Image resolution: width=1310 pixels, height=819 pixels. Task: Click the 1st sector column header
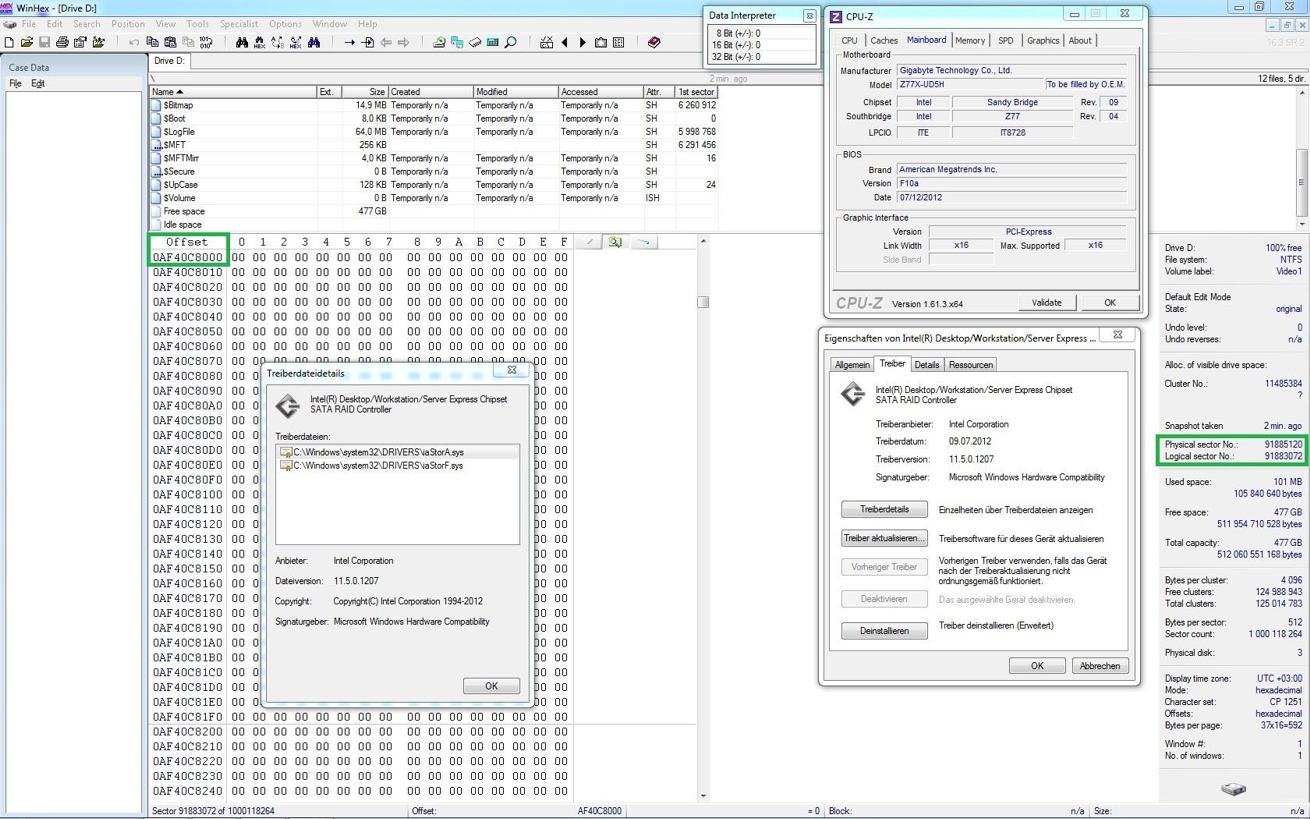tap(697, 91)
